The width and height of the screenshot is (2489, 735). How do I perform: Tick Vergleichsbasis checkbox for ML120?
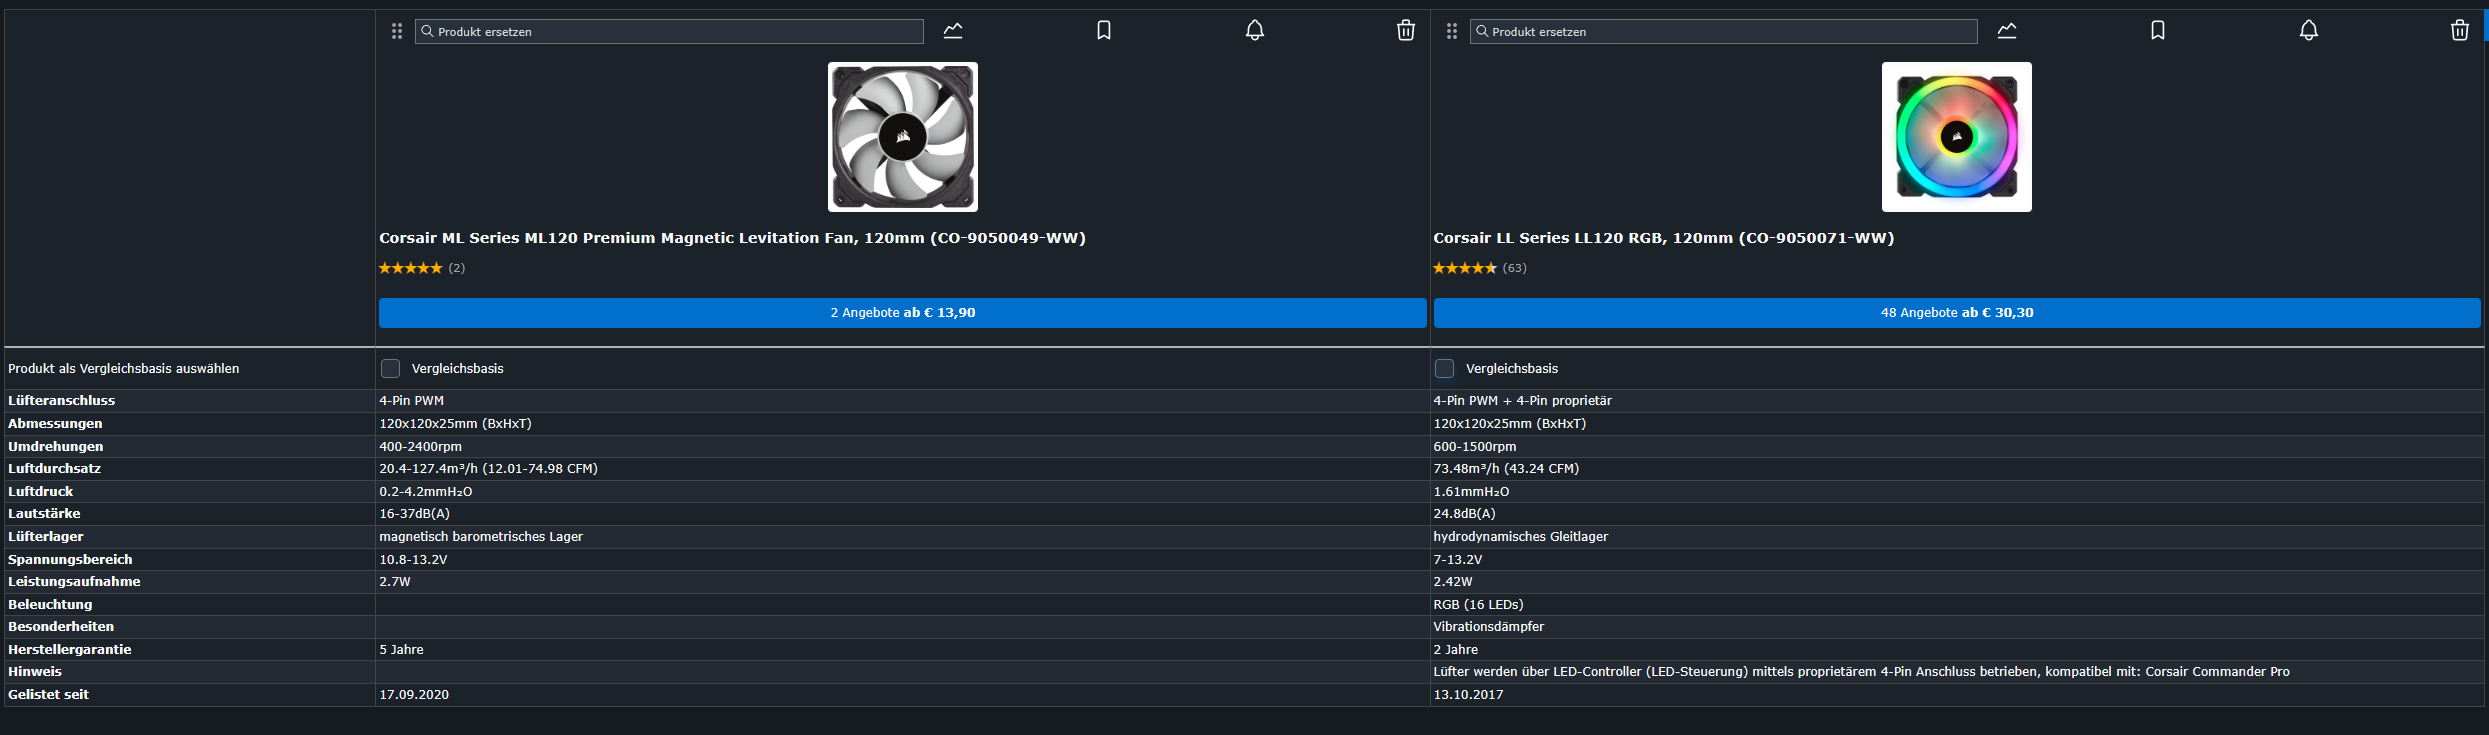point(391,369)
